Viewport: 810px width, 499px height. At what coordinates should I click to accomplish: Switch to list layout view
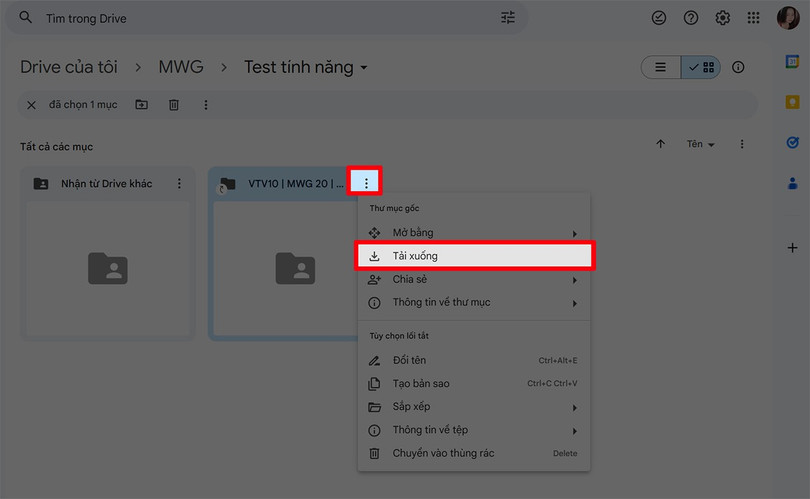click(660, 68)
